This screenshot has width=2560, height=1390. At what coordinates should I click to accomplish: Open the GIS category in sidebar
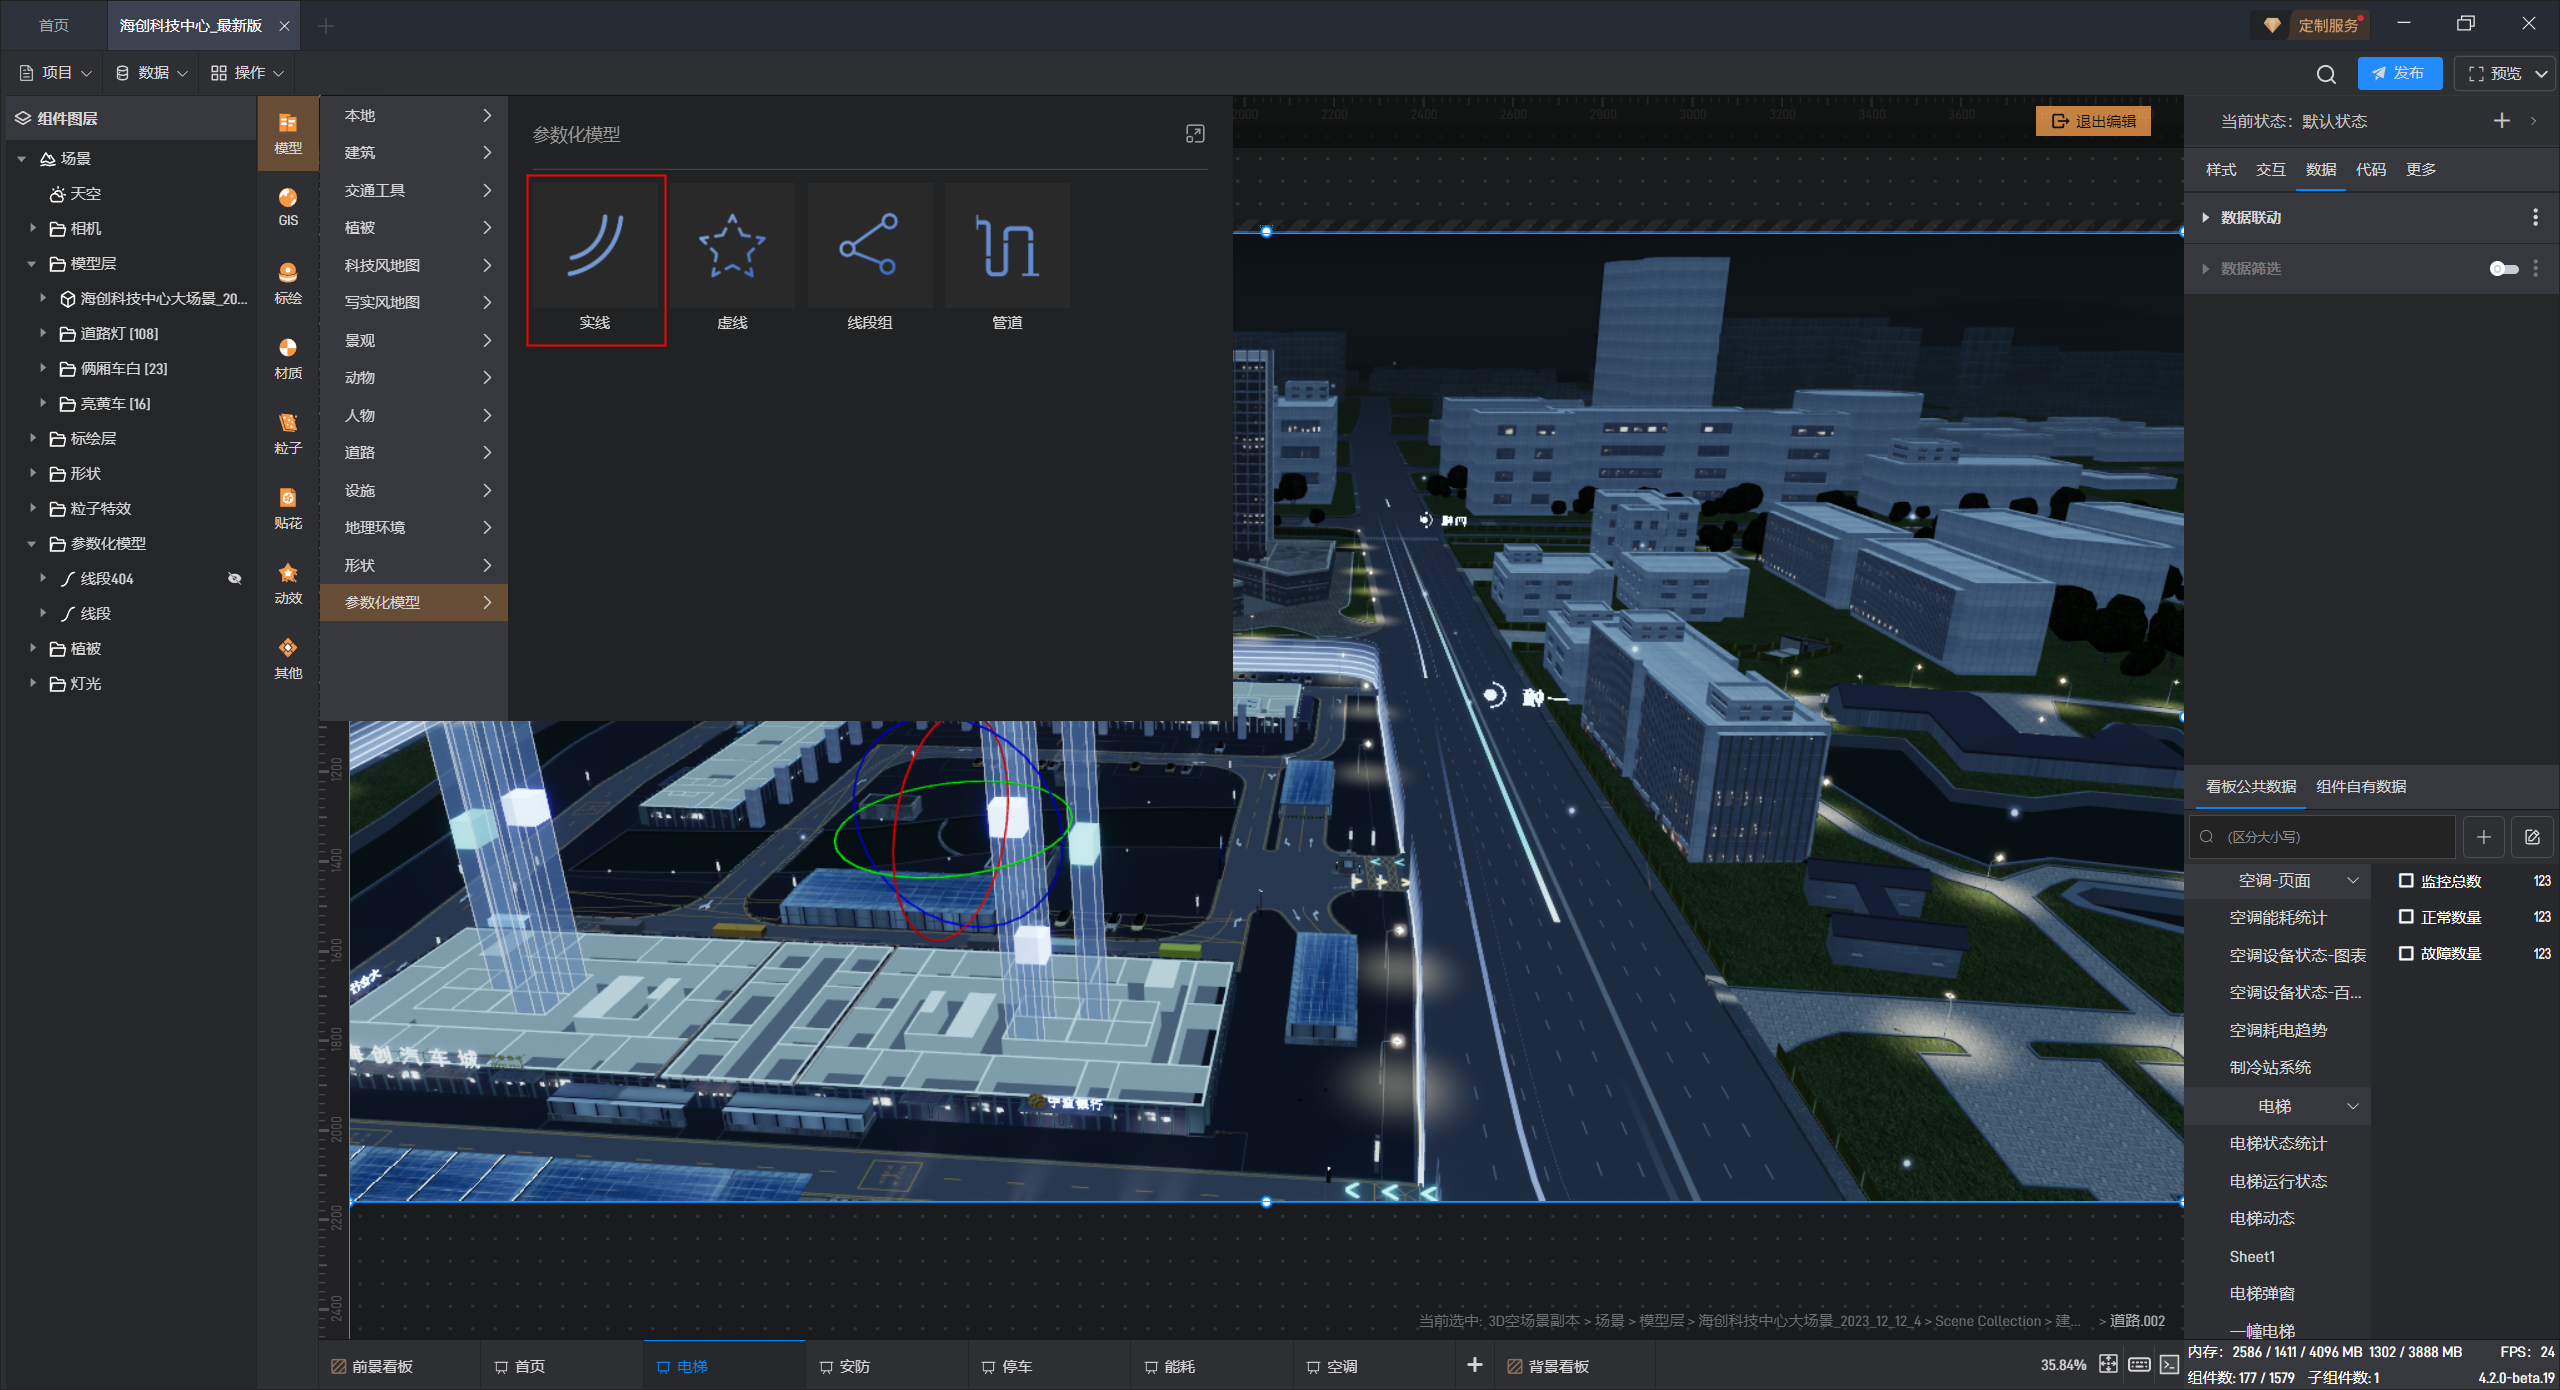click(288, 206)
